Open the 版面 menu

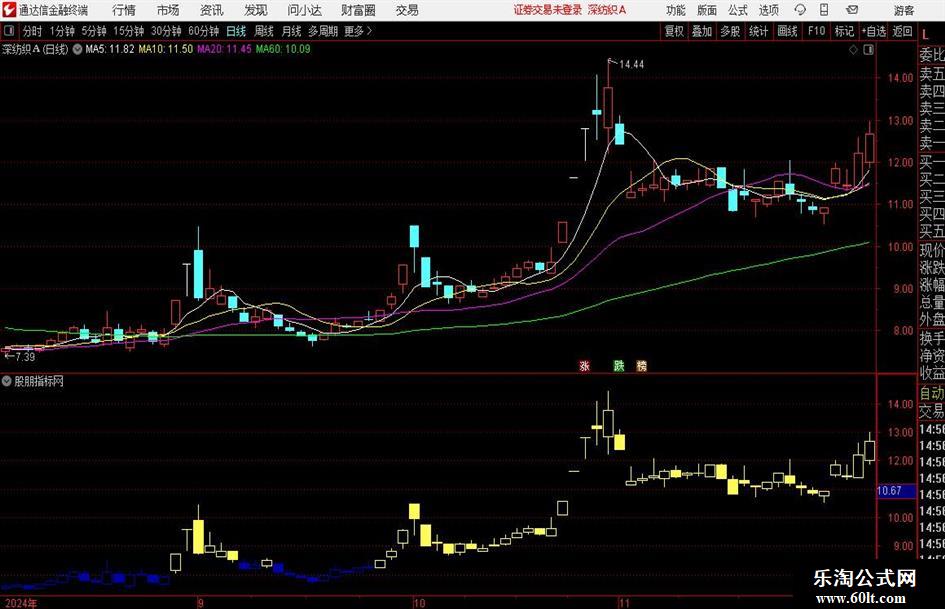(706, 10)
